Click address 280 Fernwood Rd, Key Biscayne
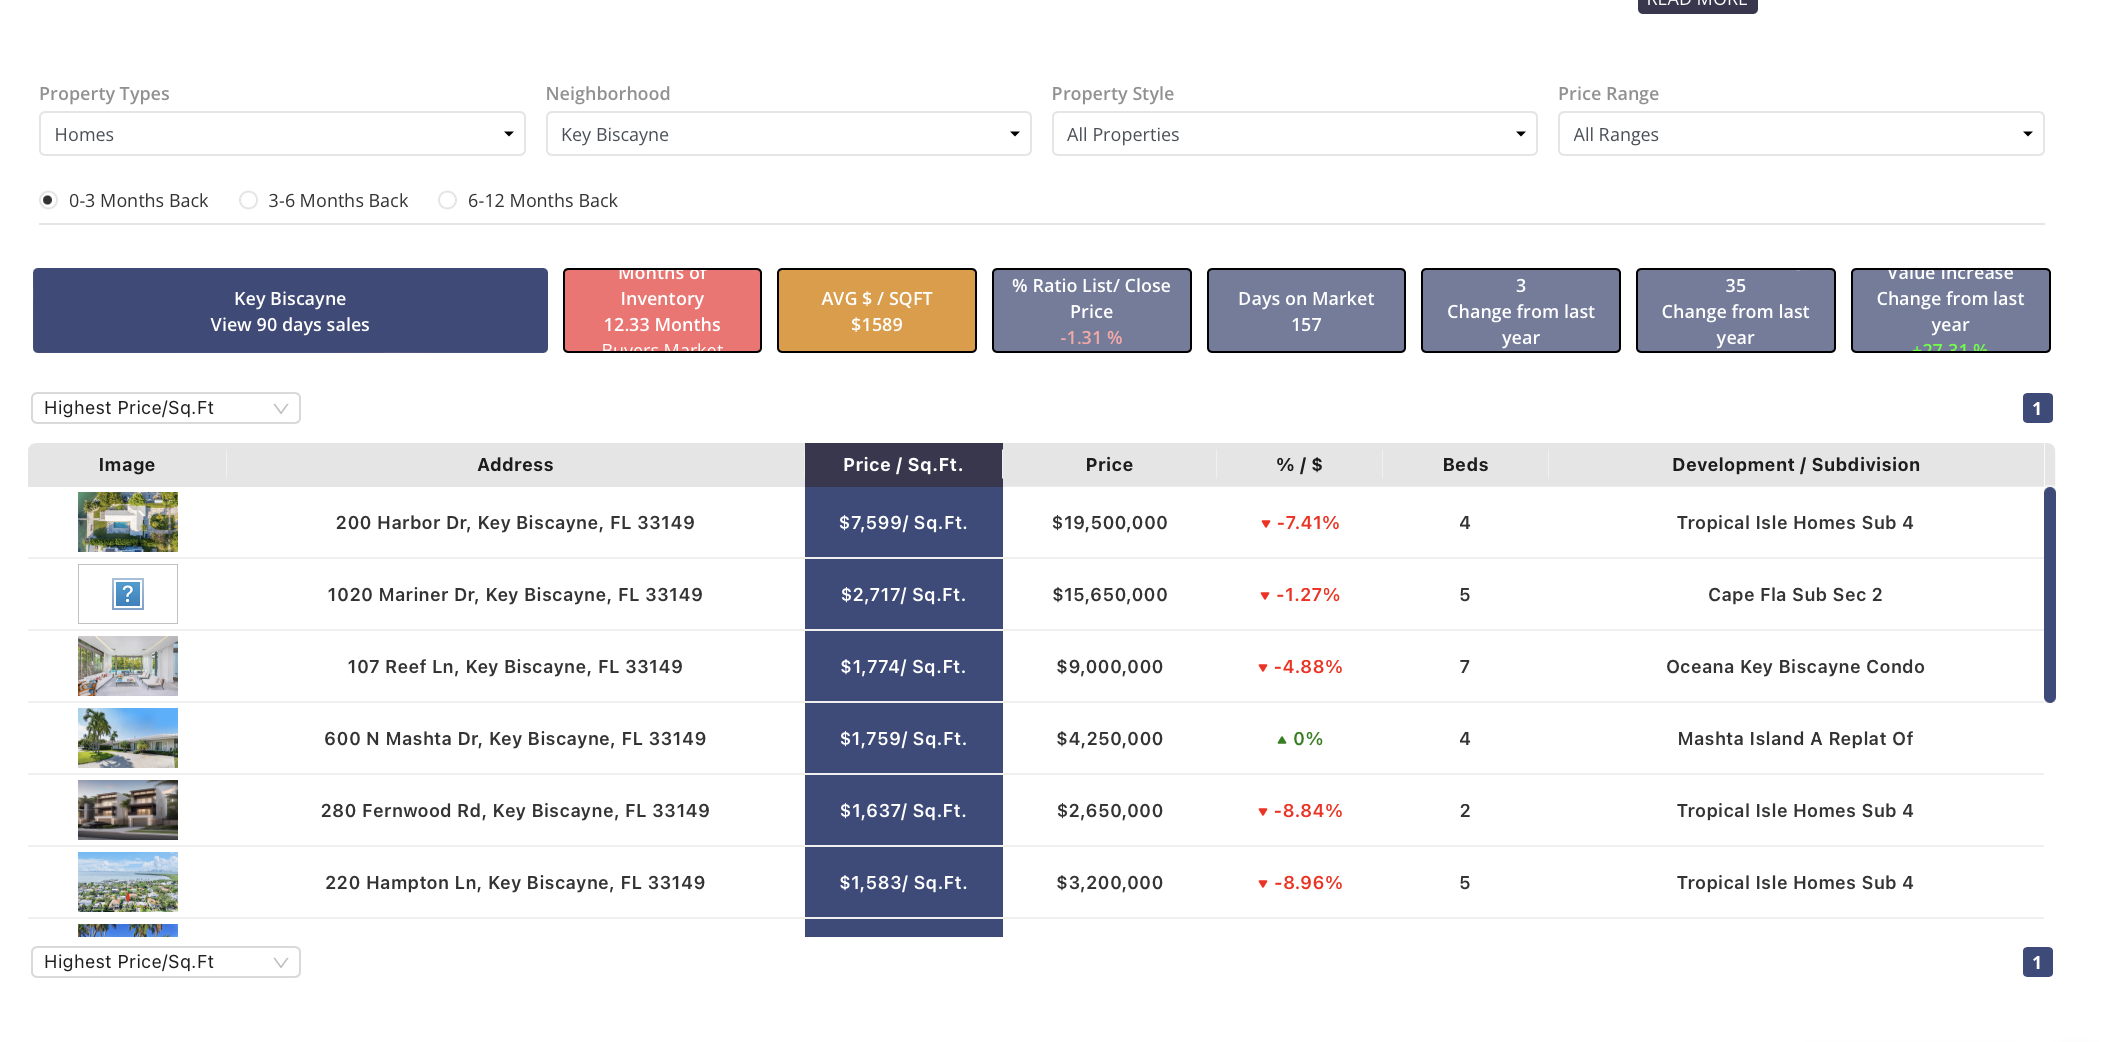 515,811
